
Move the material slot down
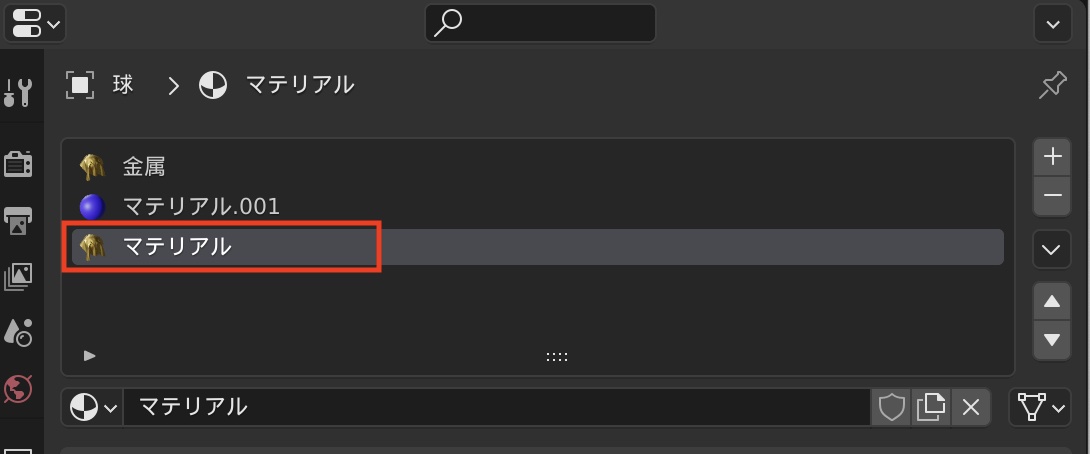pyautogui.click(x=1051, y=339)
